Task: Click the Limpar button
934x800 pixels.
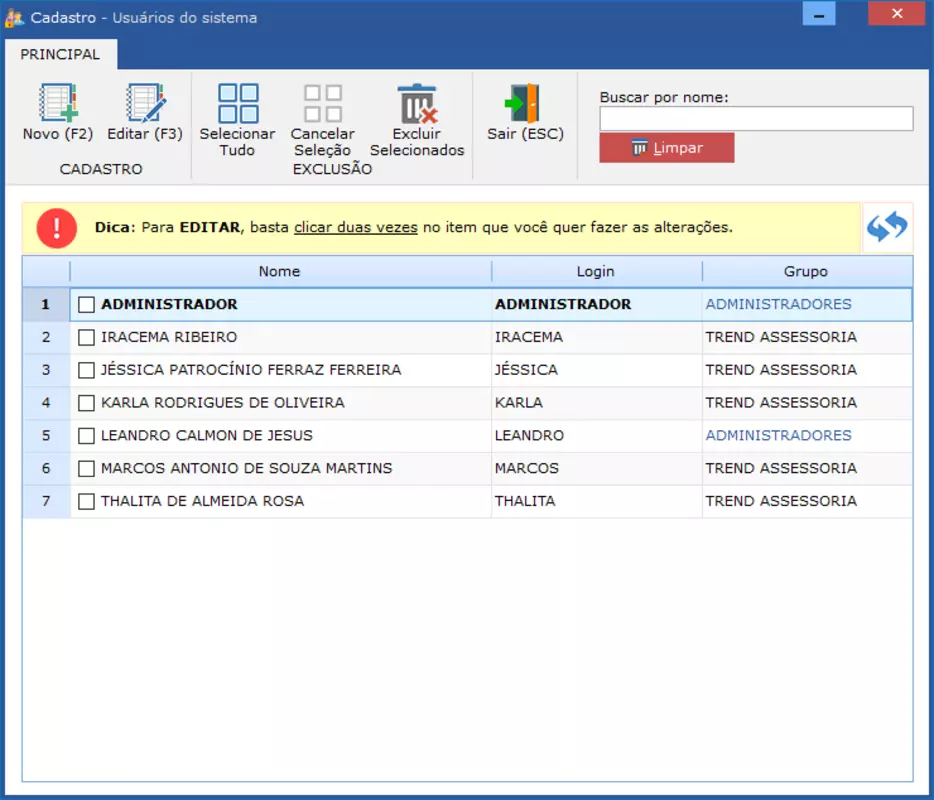Action: click(667, 148)
